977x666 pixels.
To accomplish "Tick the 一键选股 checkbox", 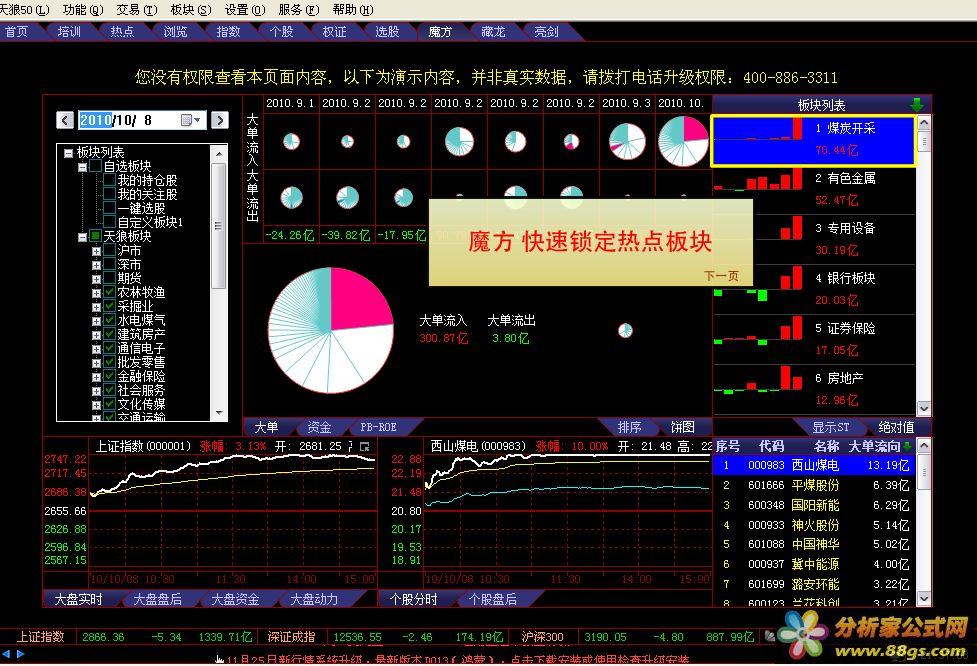I will pyautogui.click(x=110, y=208).
